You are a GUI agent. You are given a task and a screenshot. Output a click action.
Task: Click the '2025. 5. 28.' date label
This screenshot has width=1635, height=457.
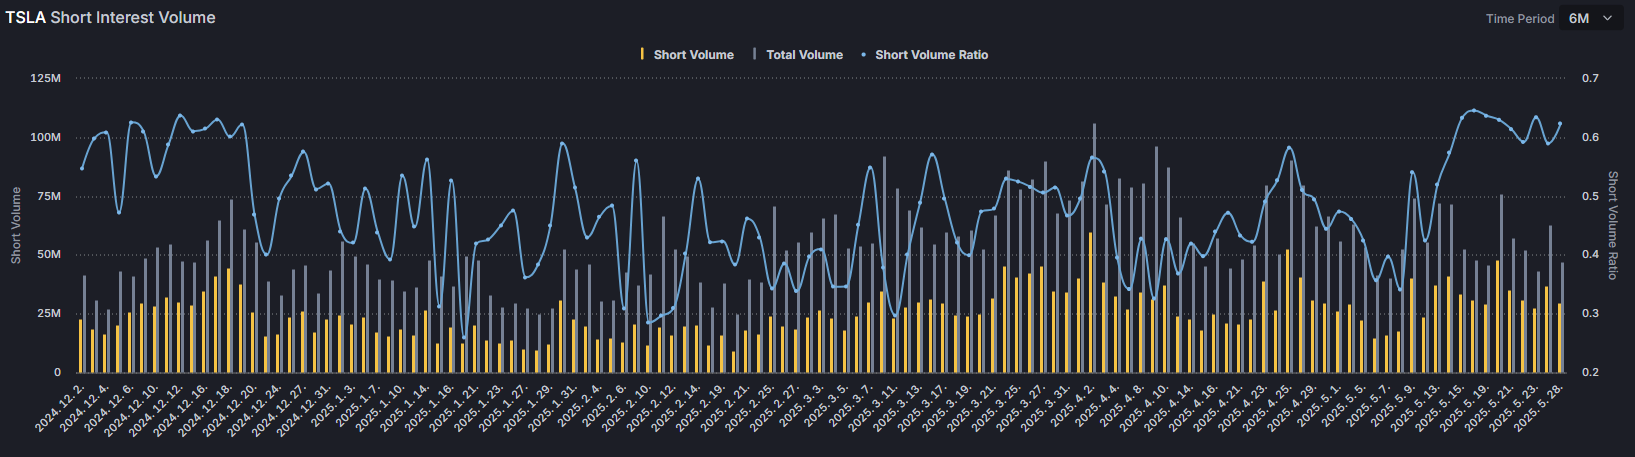(x=1538, y=407)
